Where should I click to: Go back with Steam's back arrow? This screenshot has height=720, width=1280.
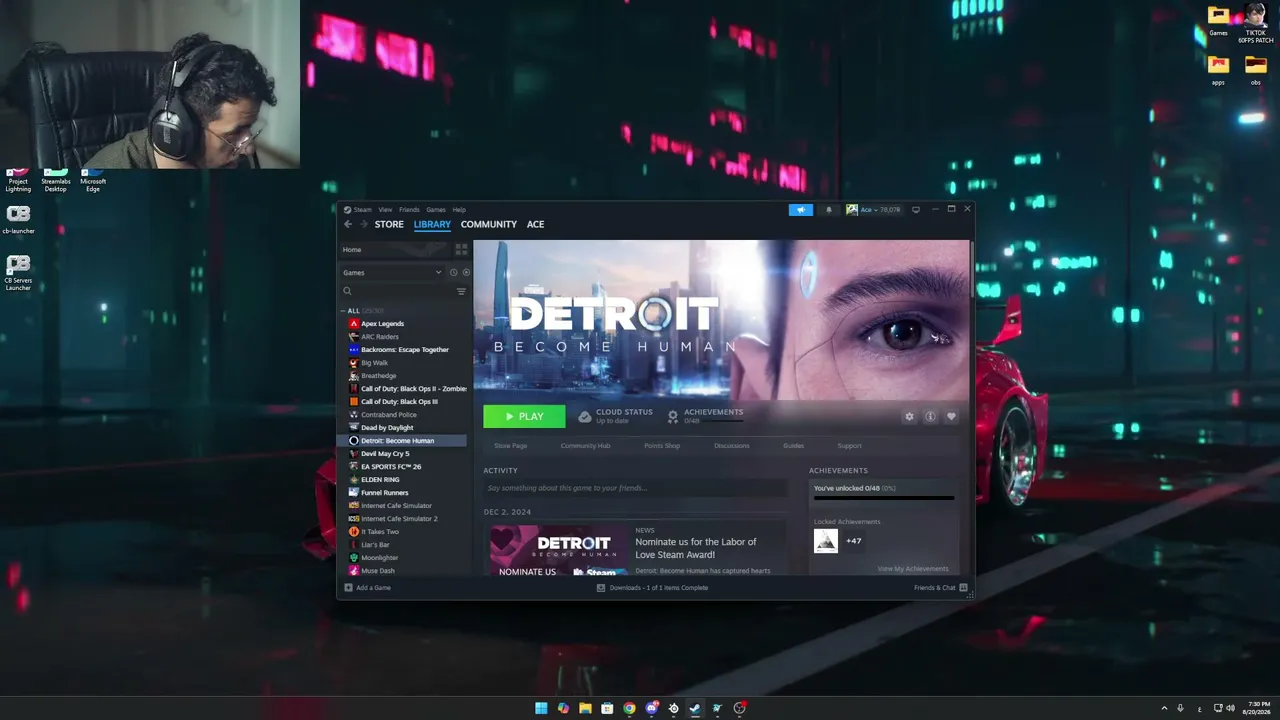(348, 224)
